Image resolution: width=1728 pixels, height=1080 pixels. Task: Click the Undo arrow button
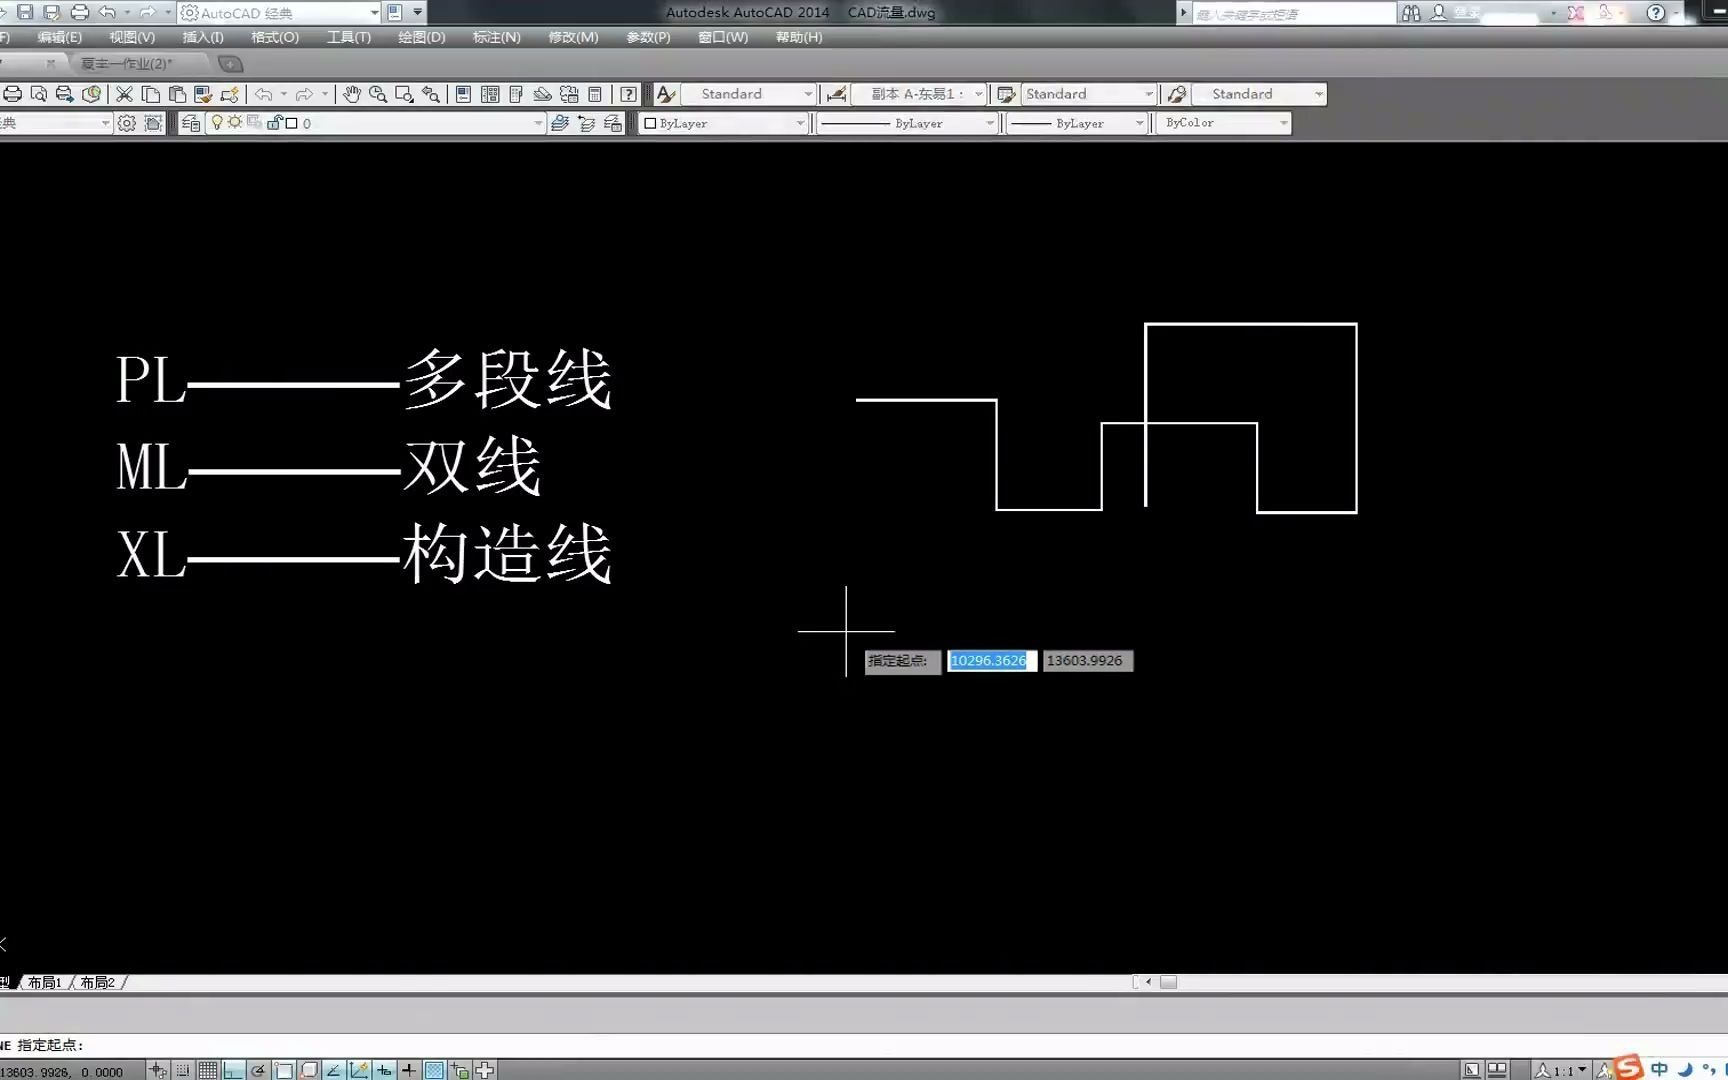(265, 93)
